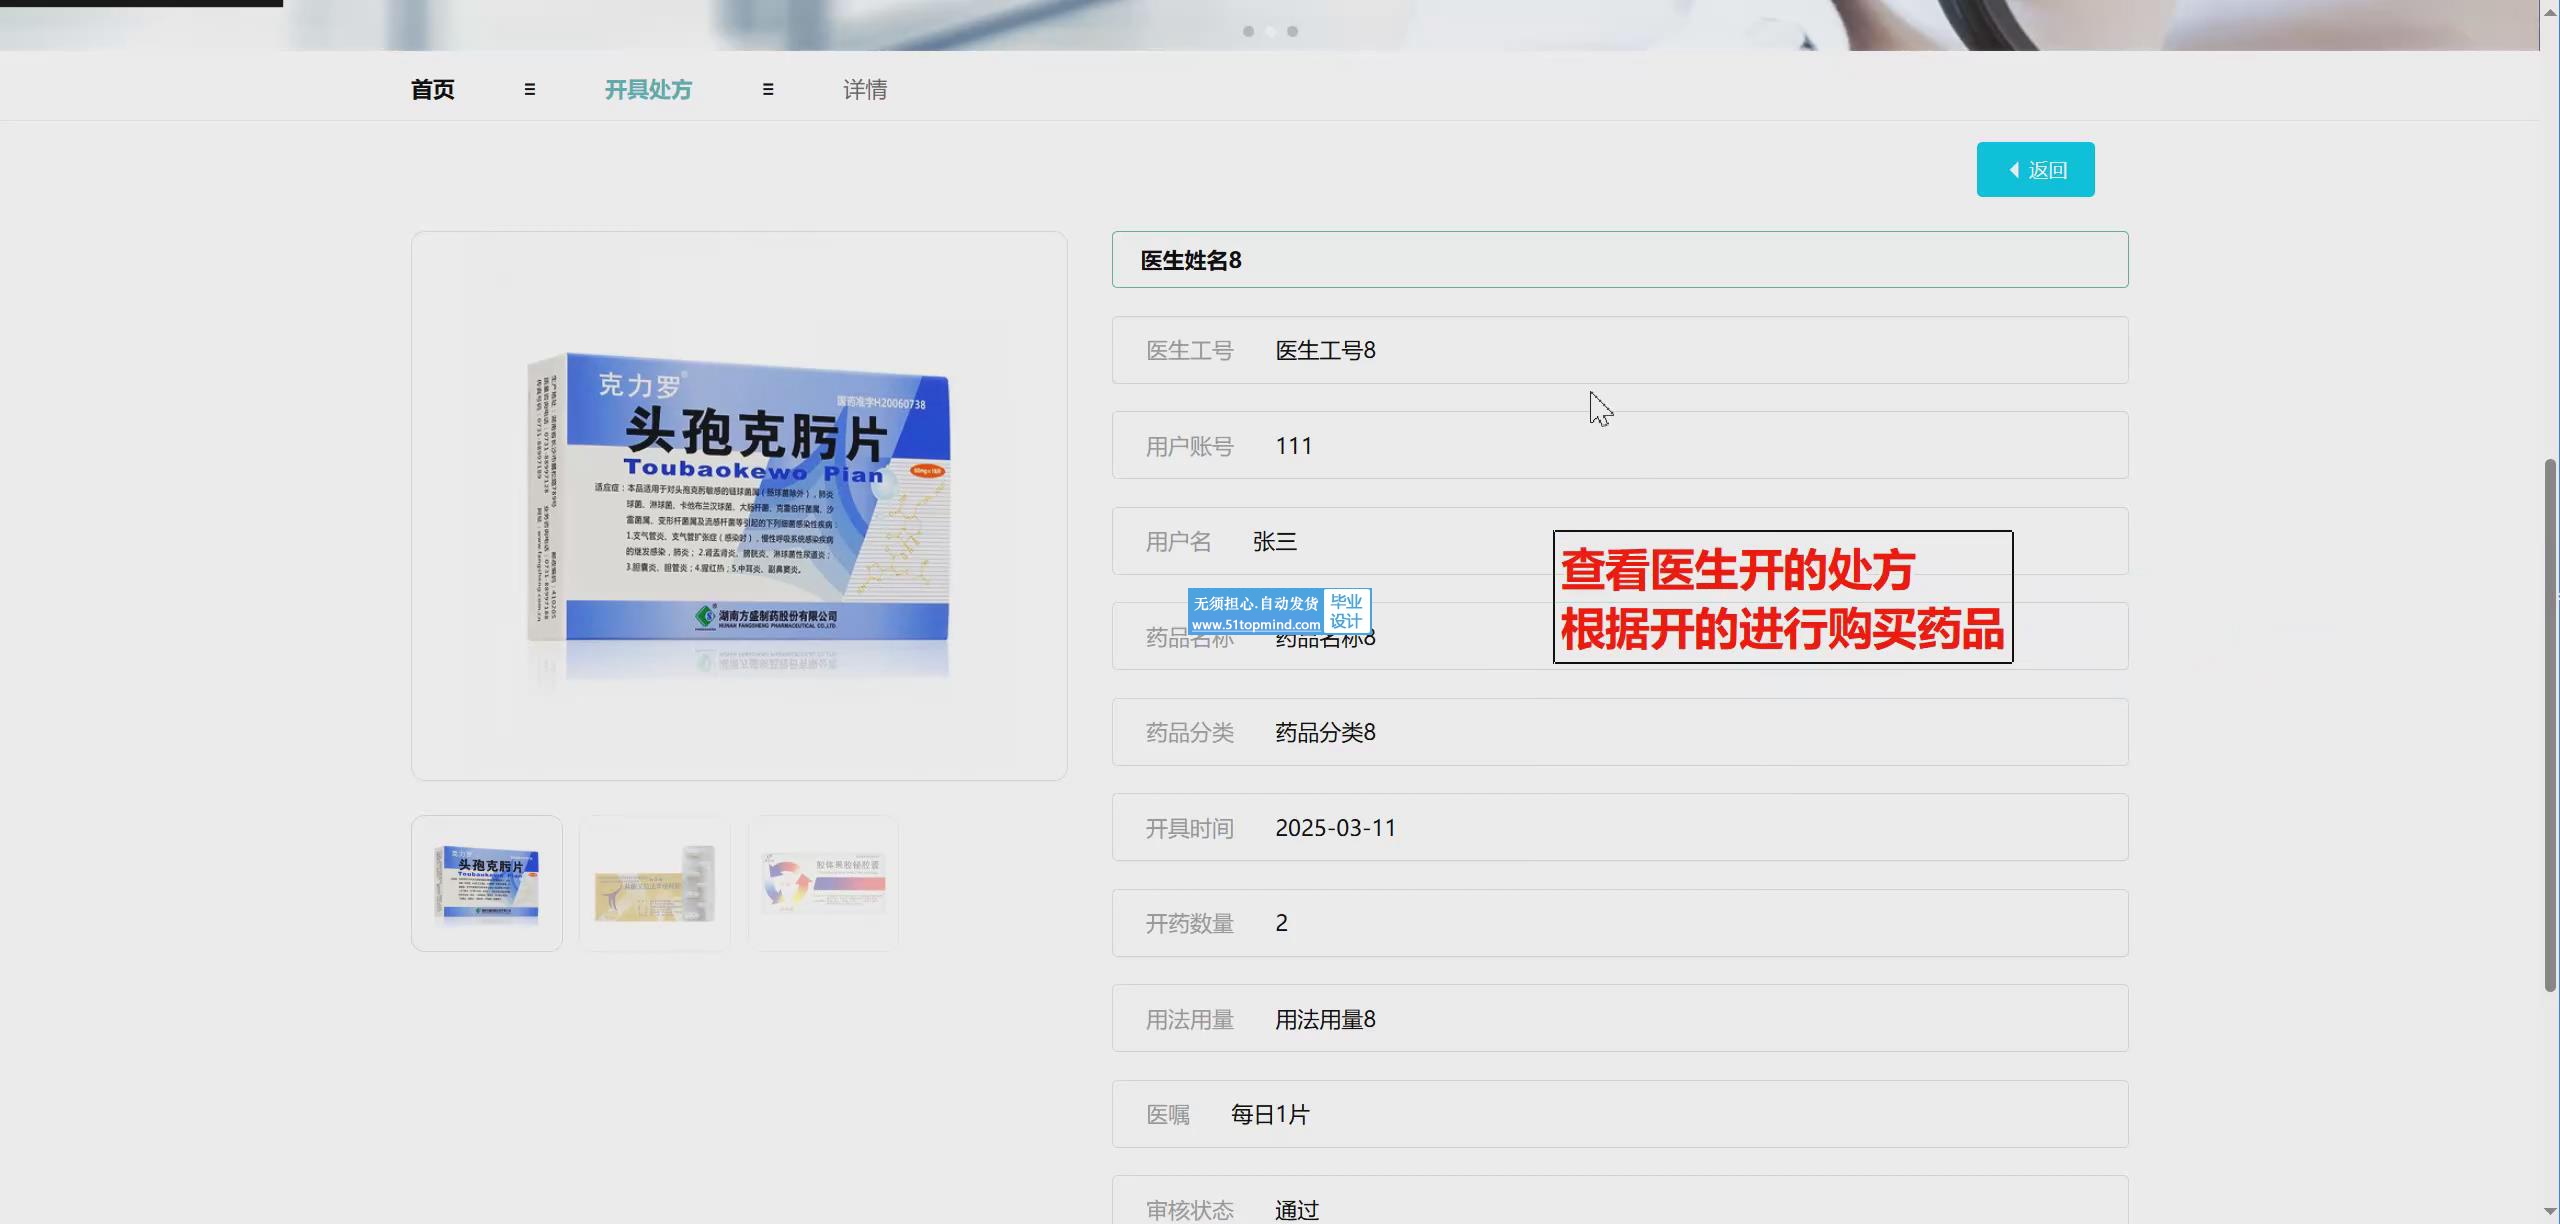Click scrollbar down arrow at bottom
This screenshot has width=2560, height=1224.
pyautogui.click(x=2550, y=1212)
